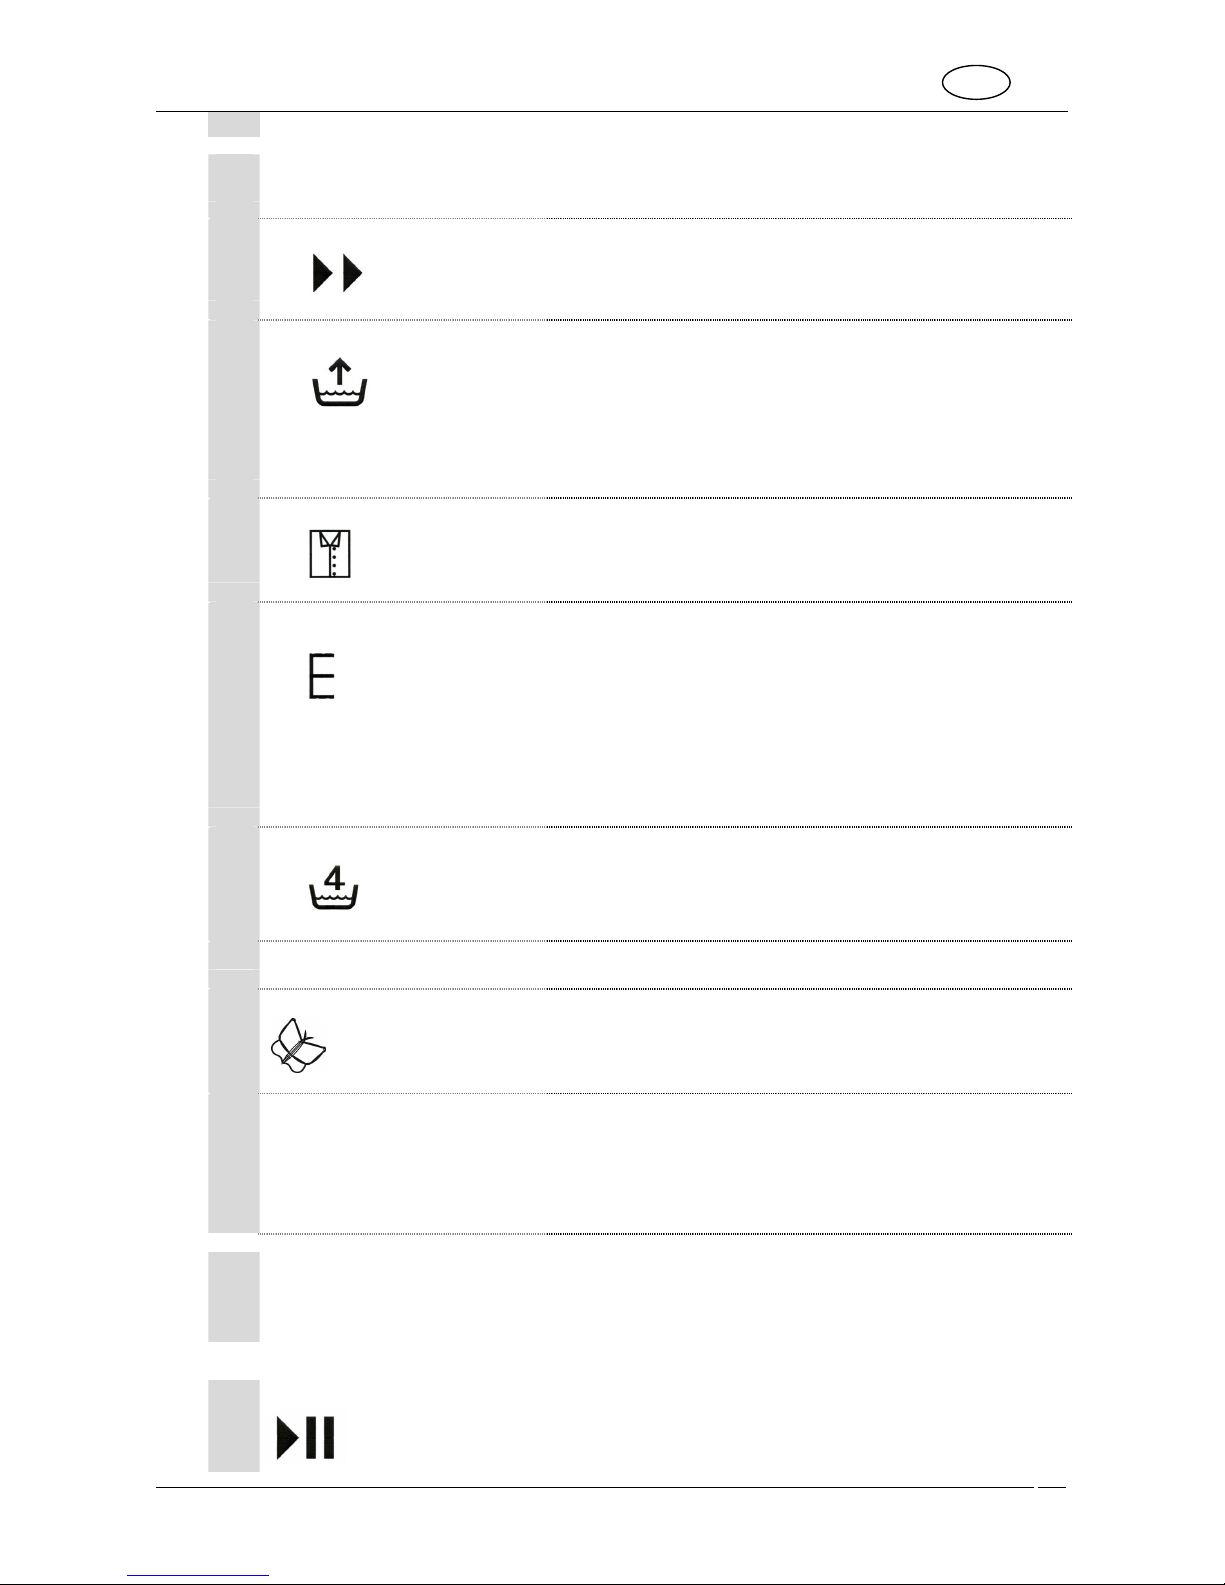The height and width of the screenshot is (1585, 1225).
Task: Click the gray cell next to the shirt icon
Action: tap(233, 549)
